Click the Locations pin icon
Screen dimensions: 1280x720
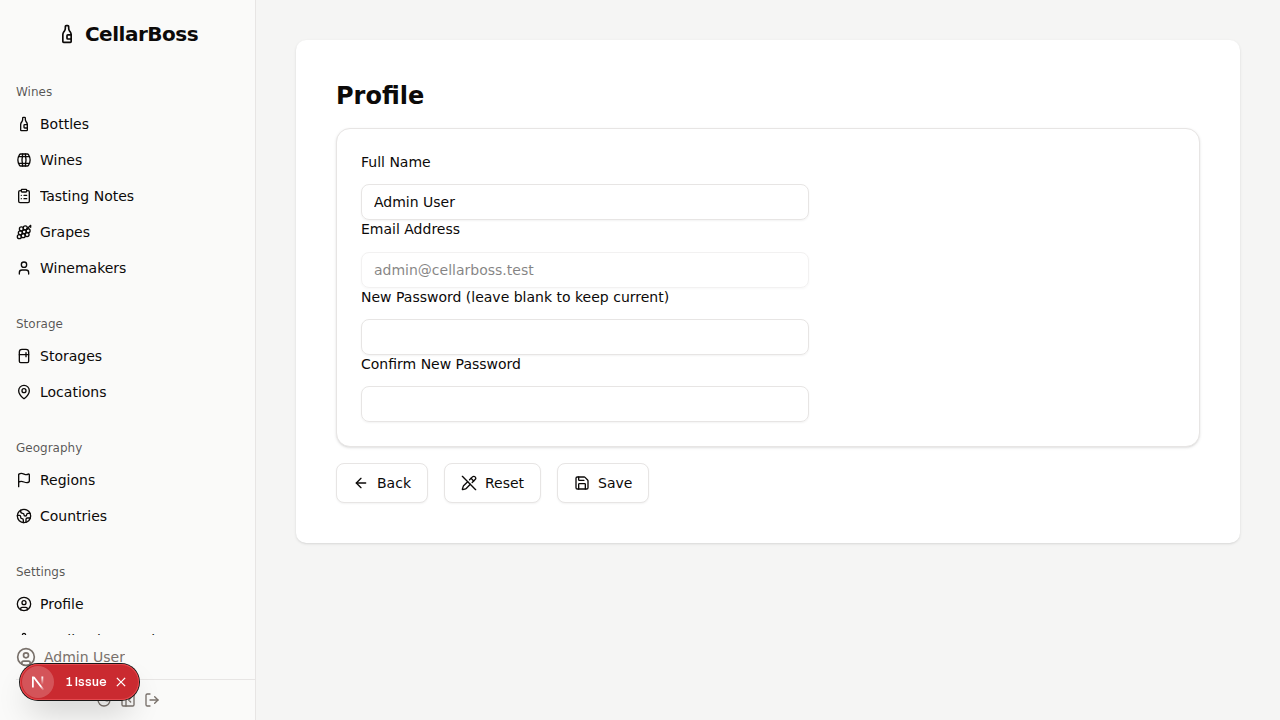click(24, 392)
